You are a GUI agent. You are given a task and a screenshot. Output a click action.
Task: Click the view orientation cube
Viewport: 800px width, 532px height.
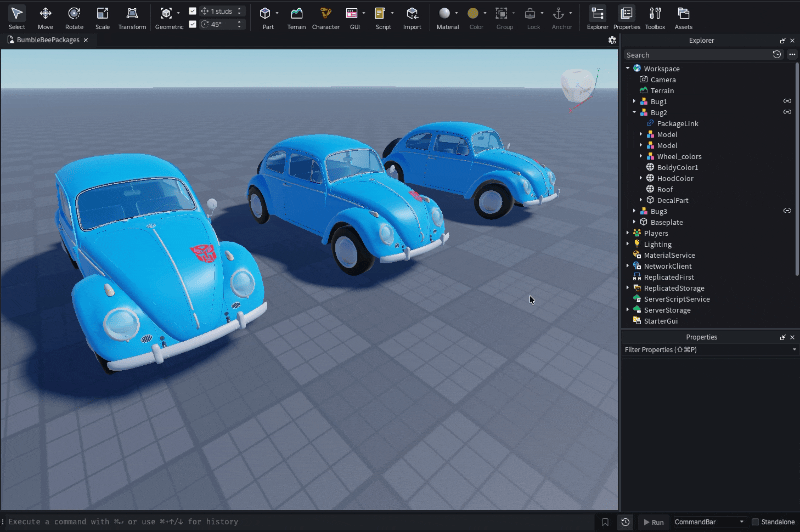click(x=578, y=85)
